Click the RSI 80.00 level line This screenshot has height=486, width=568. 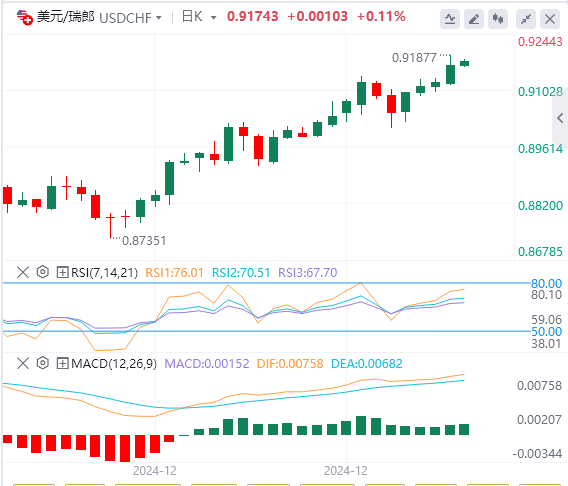point(266,283)
